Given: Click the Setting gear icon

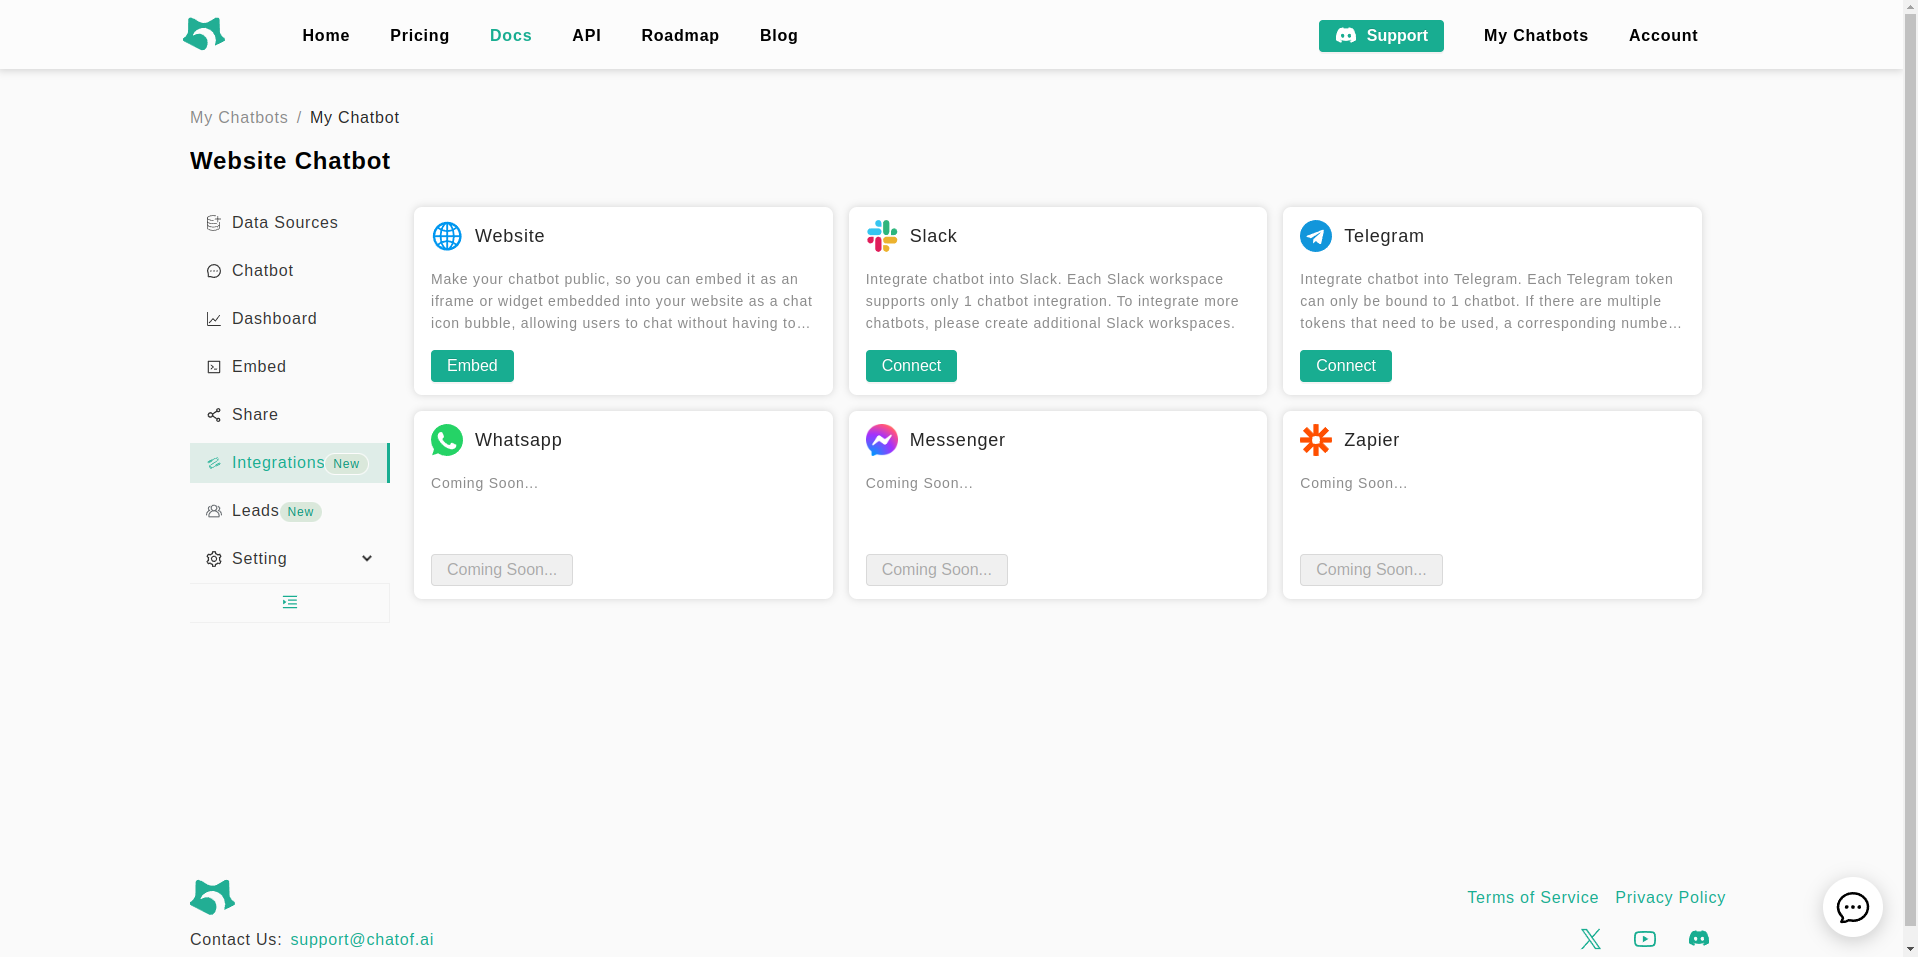Looking at the screenshot, I should (213, 559).
